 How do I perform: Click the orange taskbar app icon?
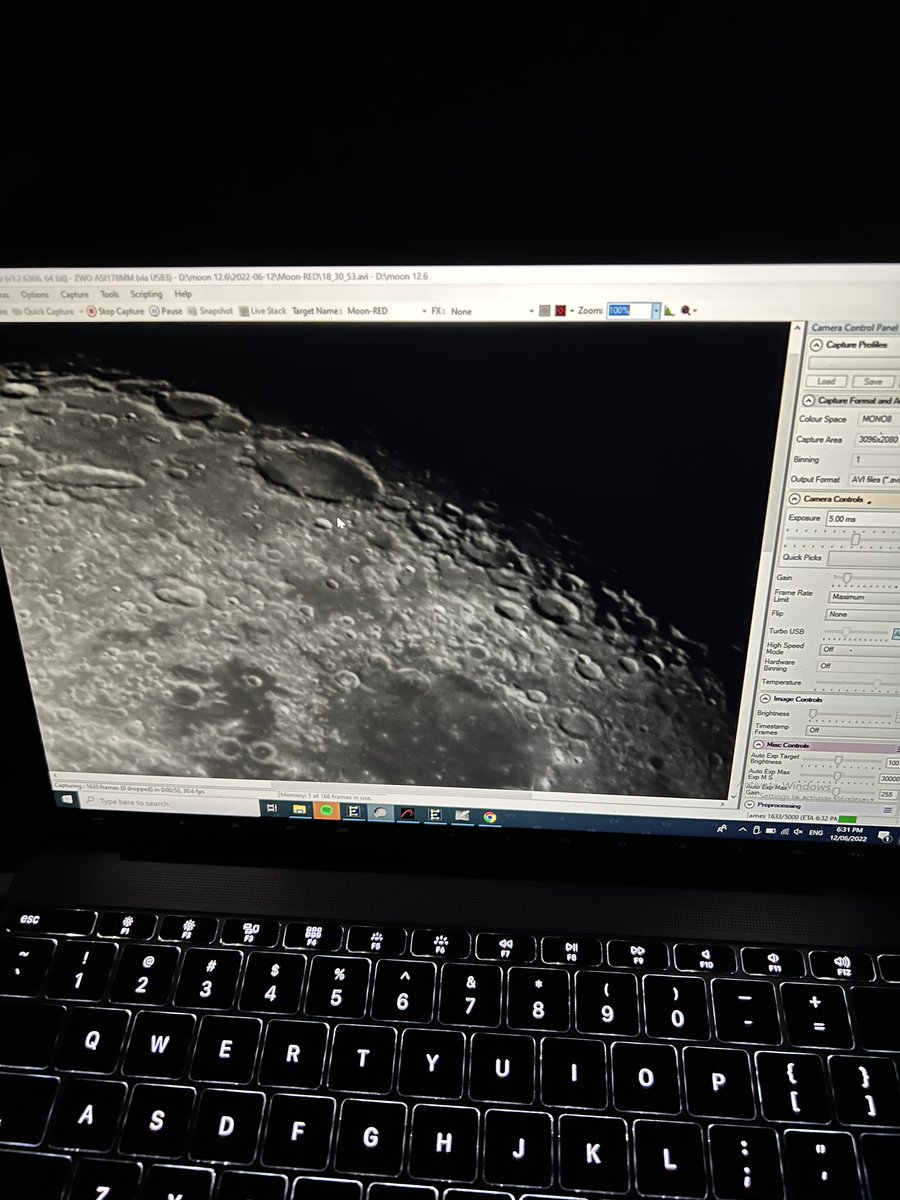pos(325,811)
